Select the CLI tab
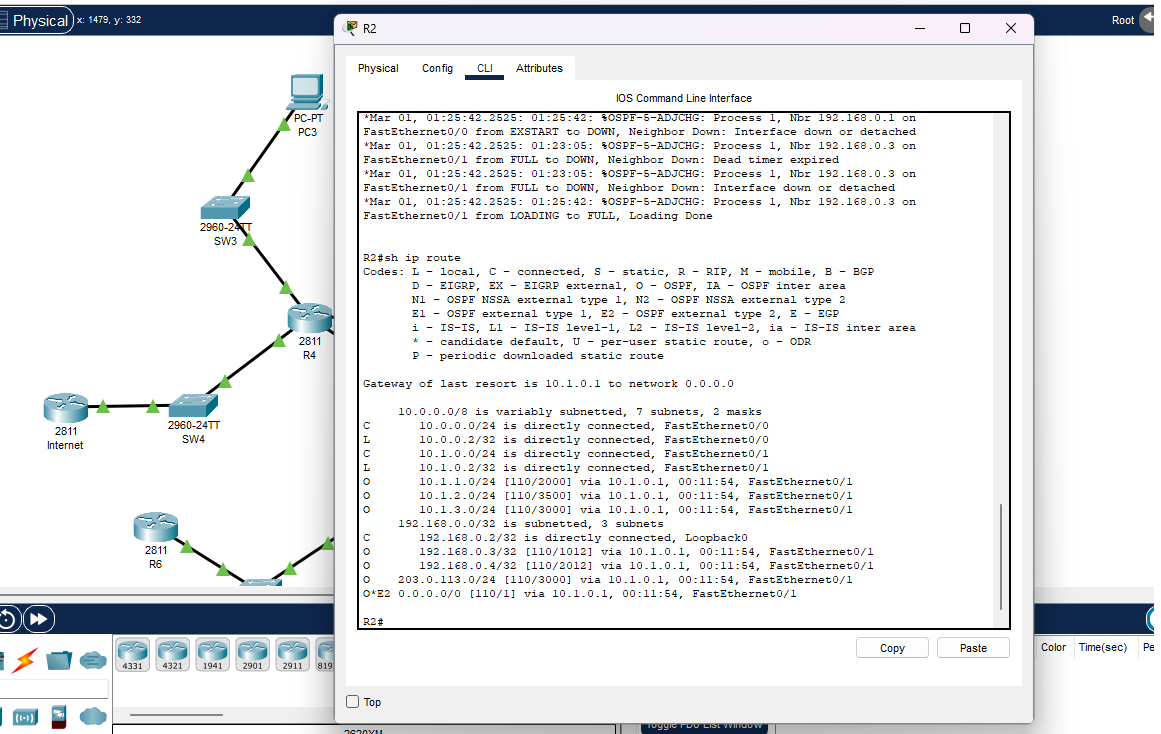Image resolution: width=1161 pixels, height=734 pixels. pos(485,68)
